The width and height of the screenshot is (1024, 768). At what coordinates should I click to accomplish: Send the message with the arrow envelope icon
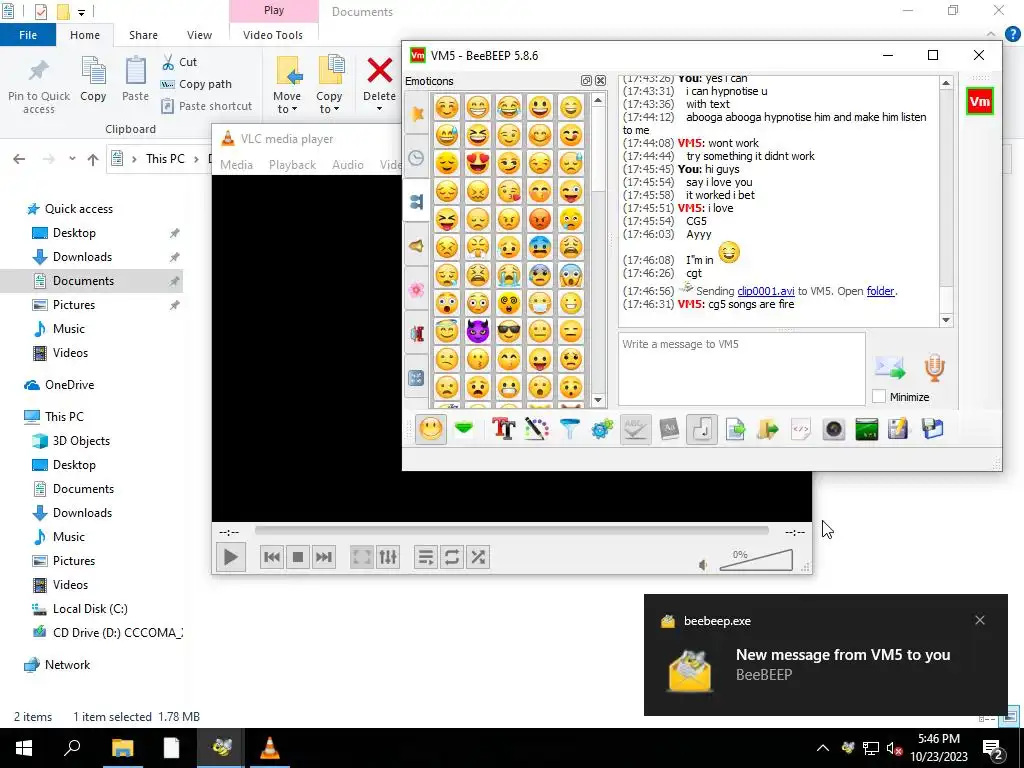[890, 368]
